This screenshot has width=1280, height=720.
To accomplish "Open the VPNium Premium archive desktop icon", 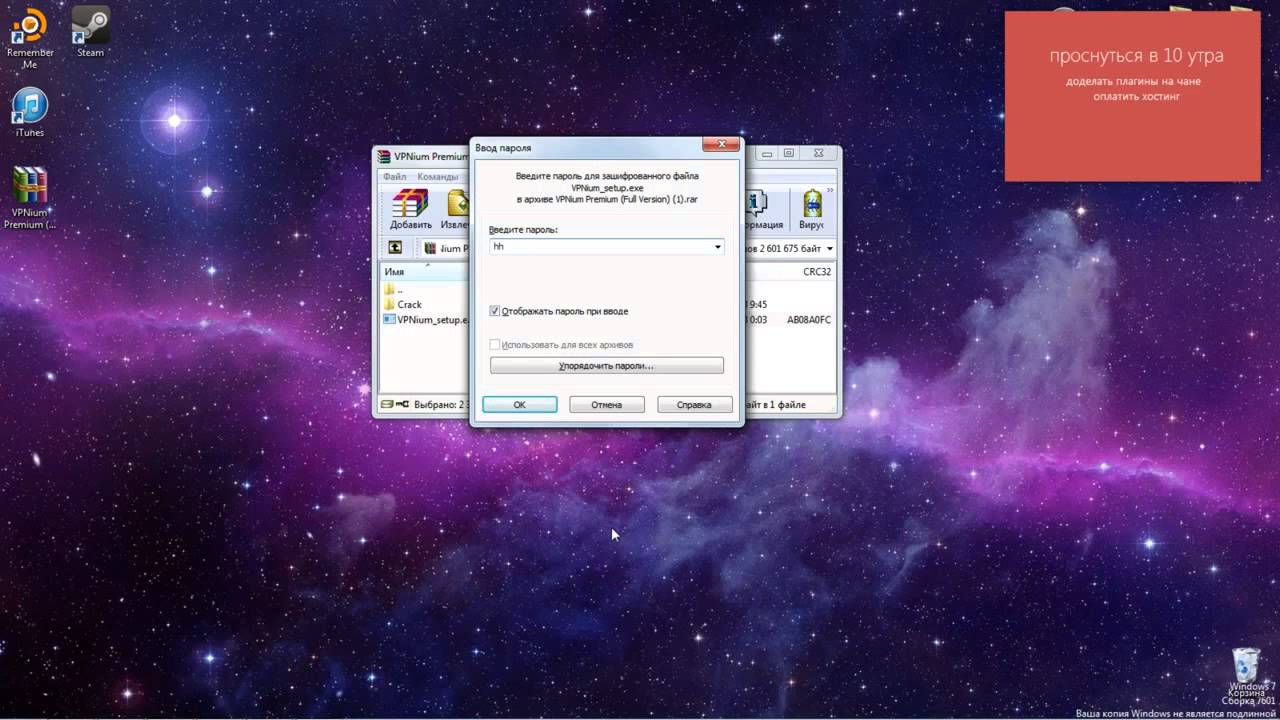I will [30, 197].
